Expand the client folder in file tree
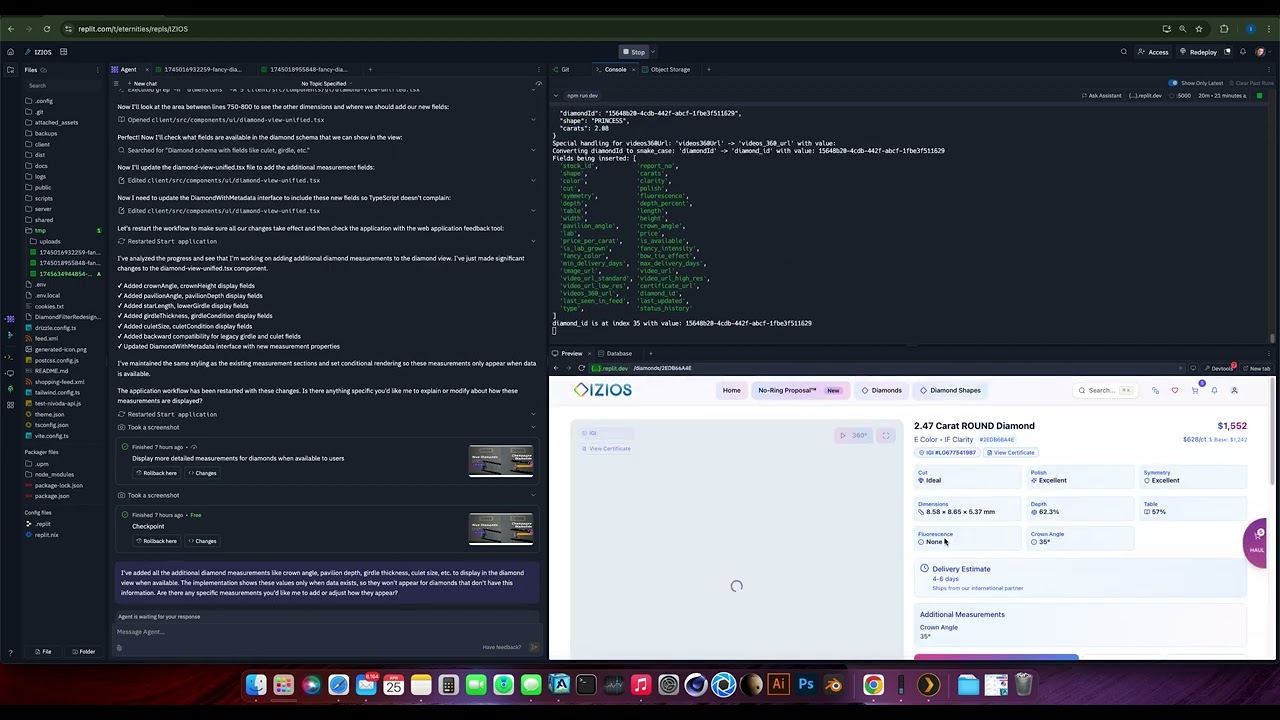 pyautogui.click(x=42, y=144)
